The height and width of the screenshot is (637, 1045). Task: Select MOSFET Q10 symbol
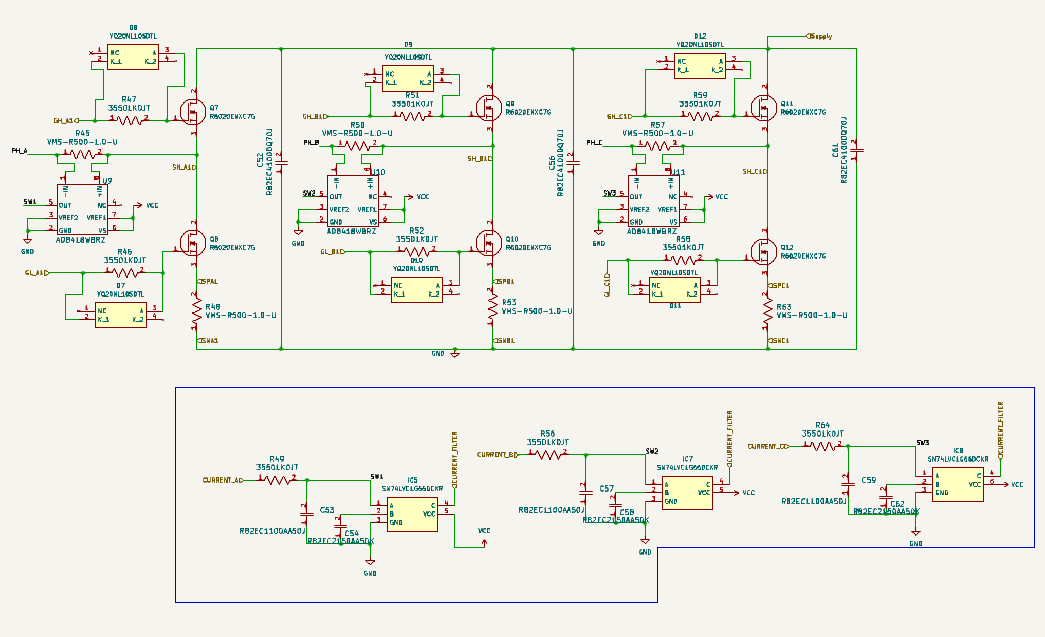click(489, 243)
